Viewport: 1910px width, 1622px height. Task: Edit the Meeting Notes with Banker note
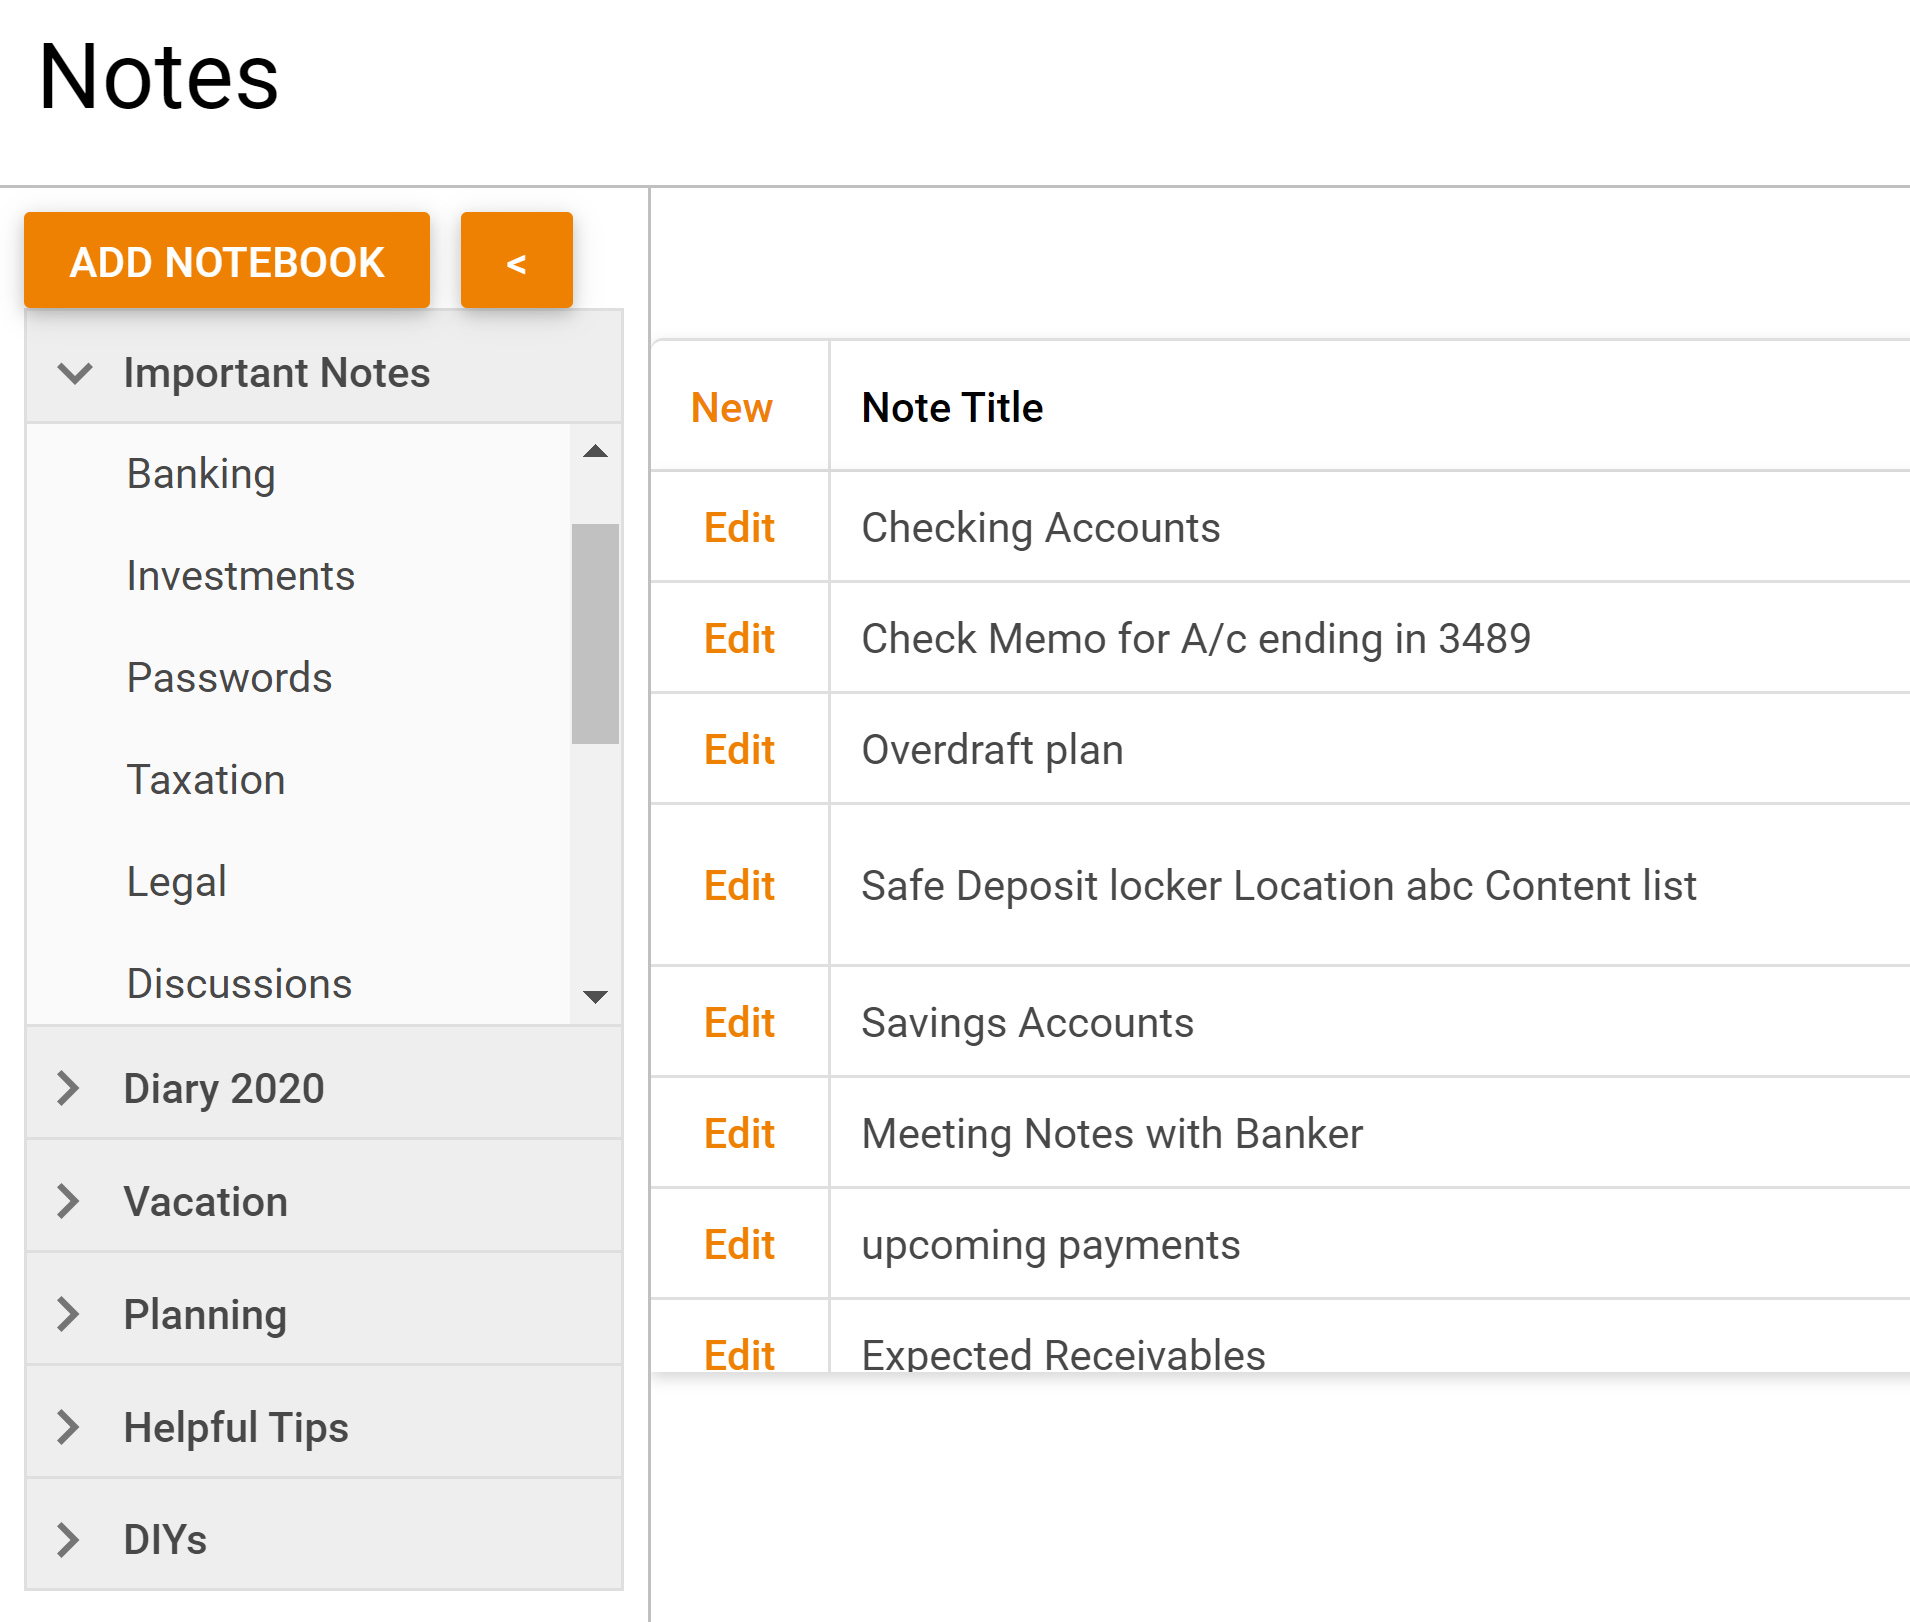tap(739, 1134)
